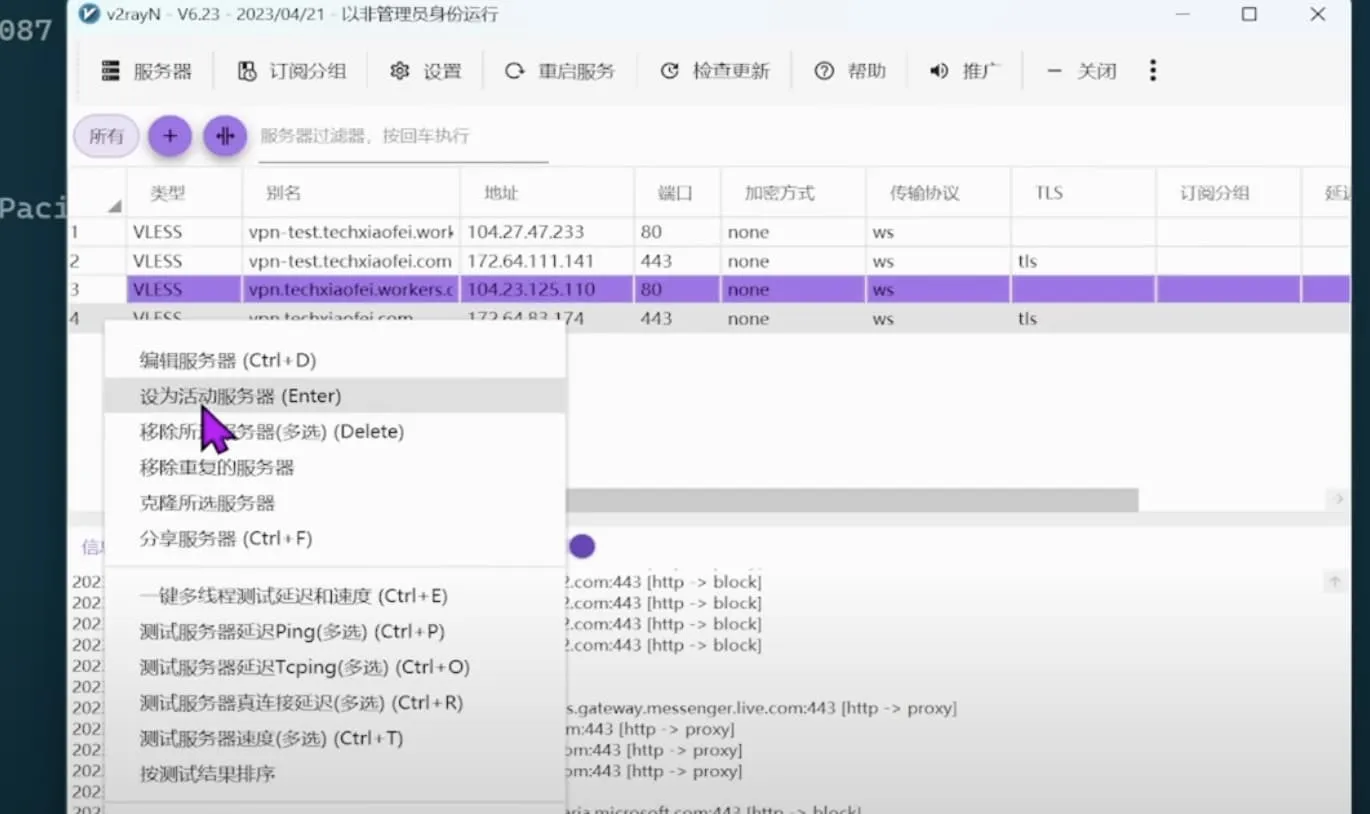Click 克隆所选服务器 in the context menu
The width and height of the screenshot is (1370, 814).
[x=207, y=503]
